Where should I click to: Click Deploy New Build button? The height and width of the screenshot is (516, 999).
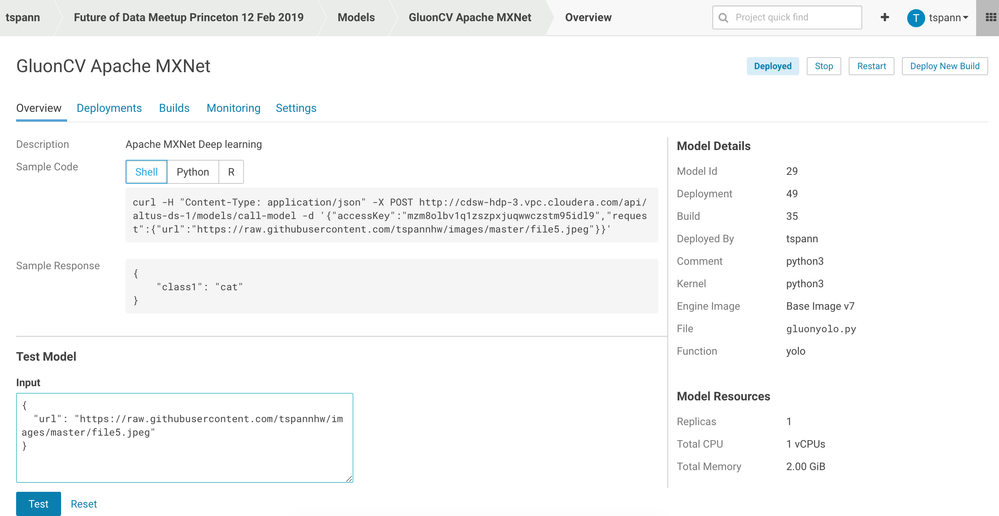point(944,66)
